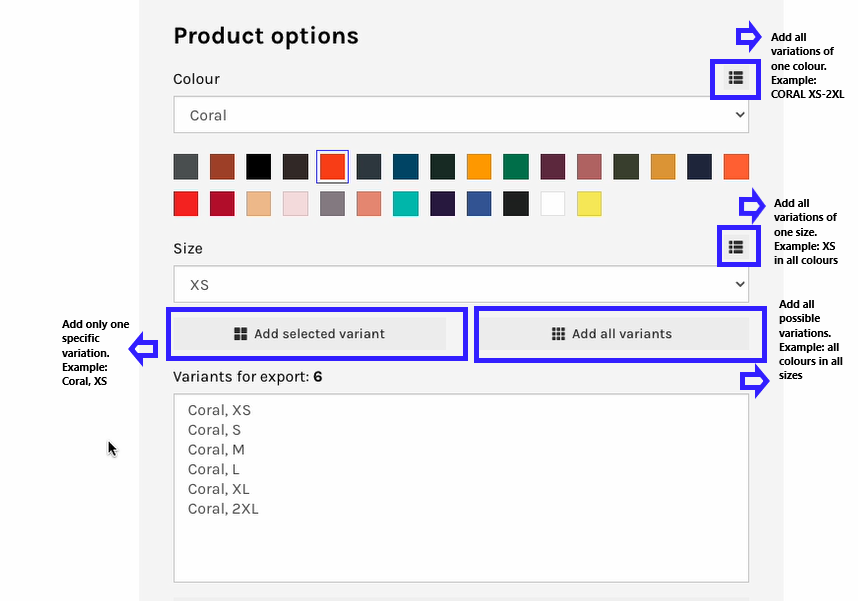This screenshot has height=601, width=858.
Task: Open the Colour dropdown showing Coral
Action: [x=461, y=115]
